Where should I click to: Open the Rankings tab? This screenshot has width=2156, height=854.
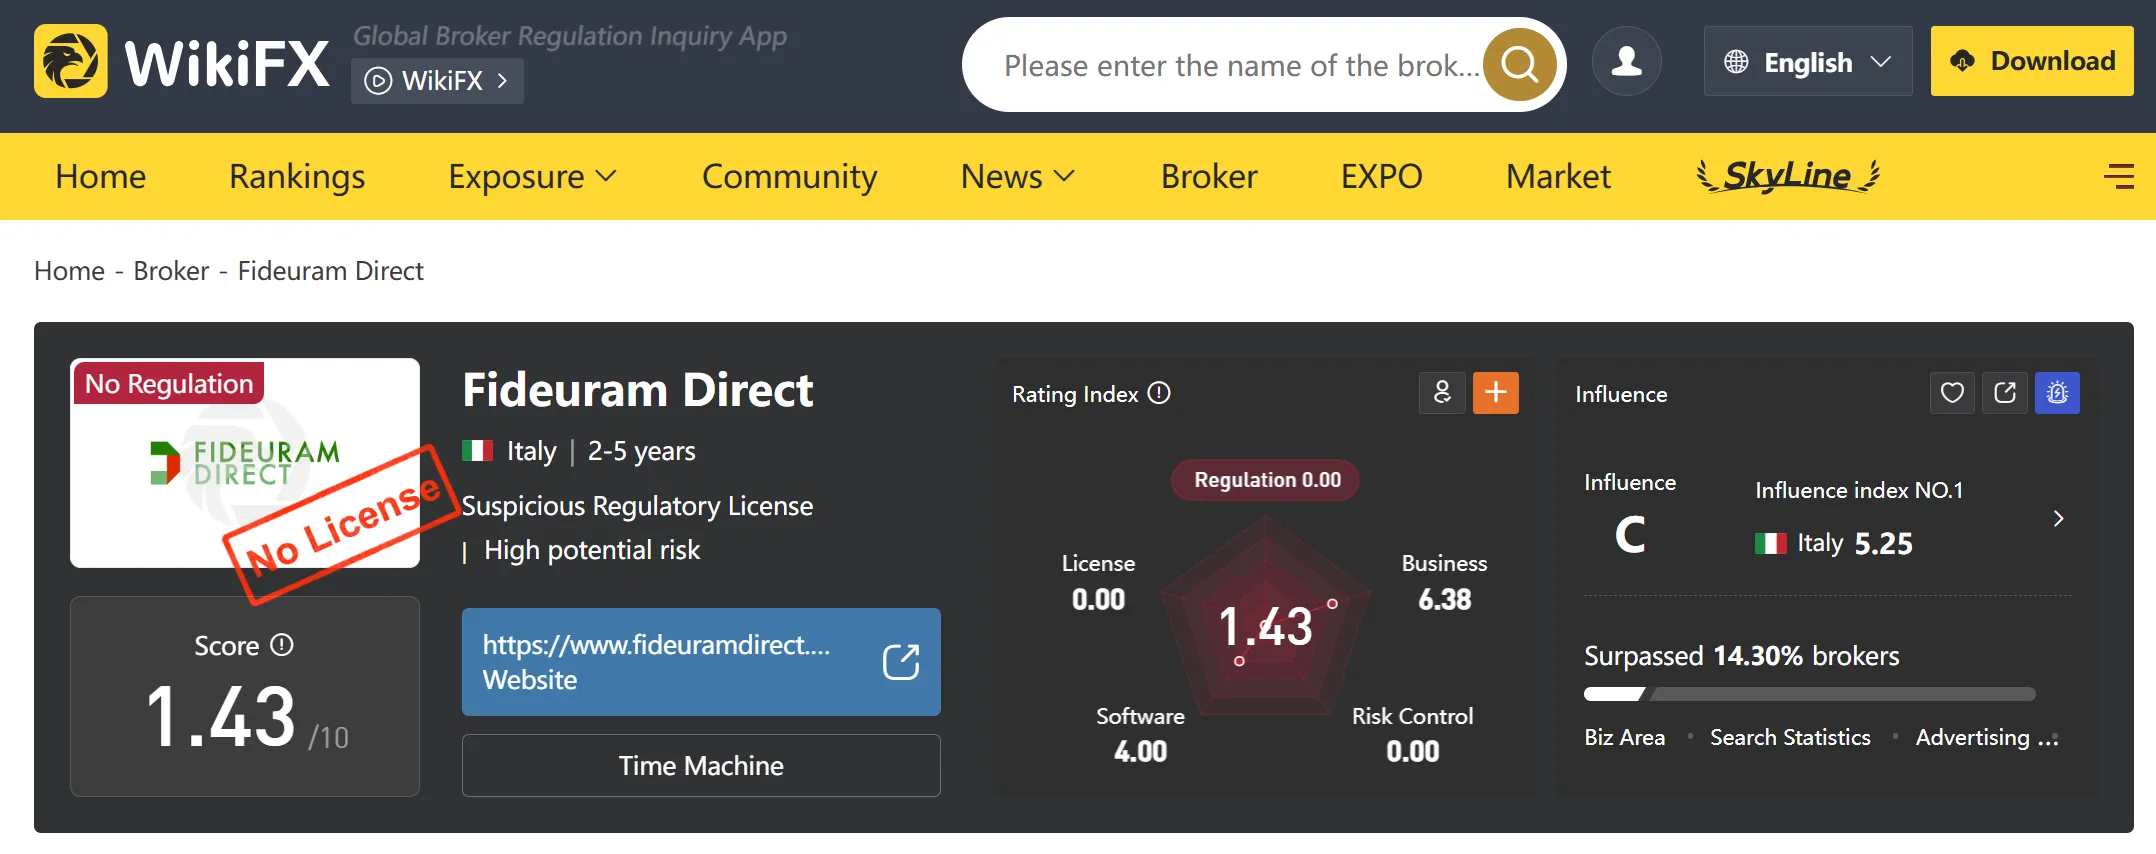pyautogui.click(x=297, y=177)
